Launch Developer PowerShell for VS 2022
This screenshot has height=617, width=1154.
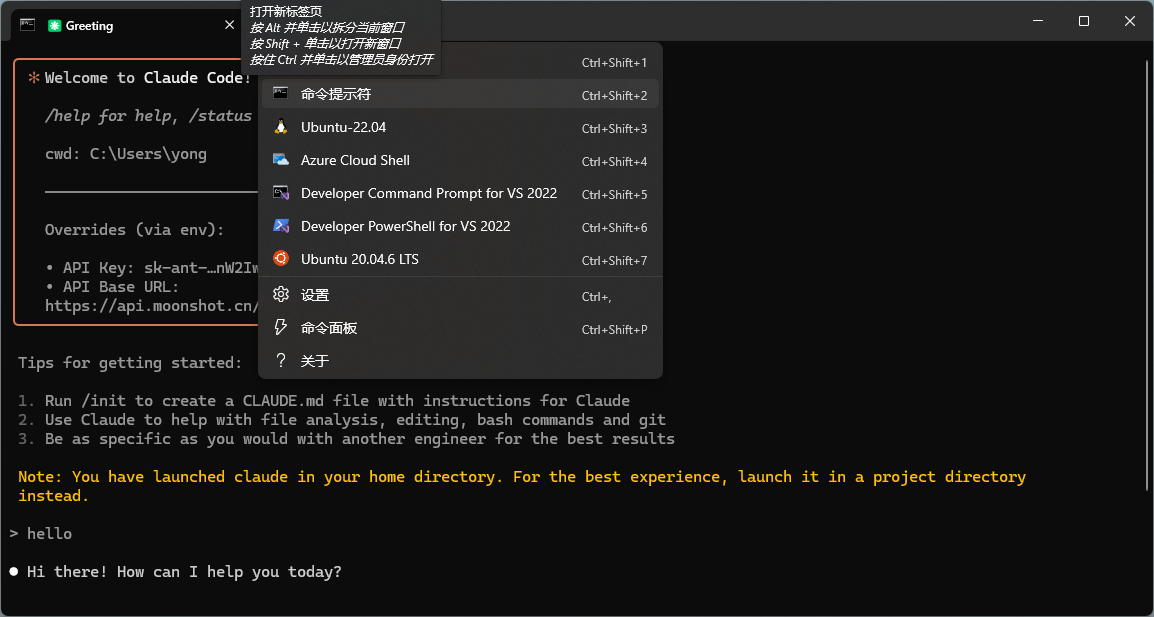[461, 226]
